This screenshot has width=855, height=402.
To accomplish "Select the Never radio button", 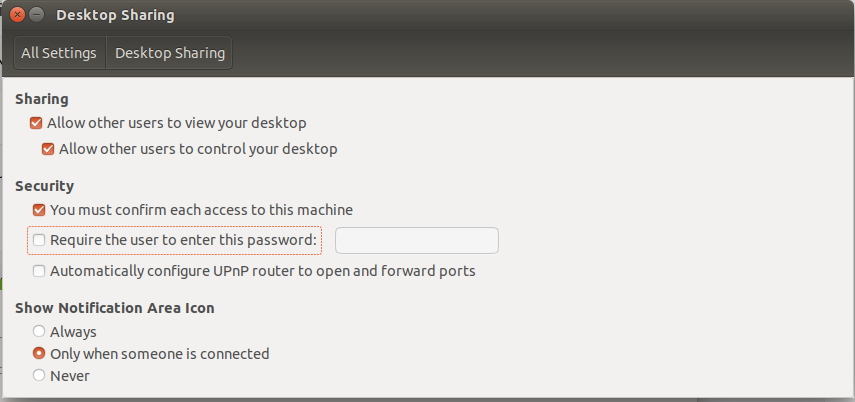I will (39, 376).
